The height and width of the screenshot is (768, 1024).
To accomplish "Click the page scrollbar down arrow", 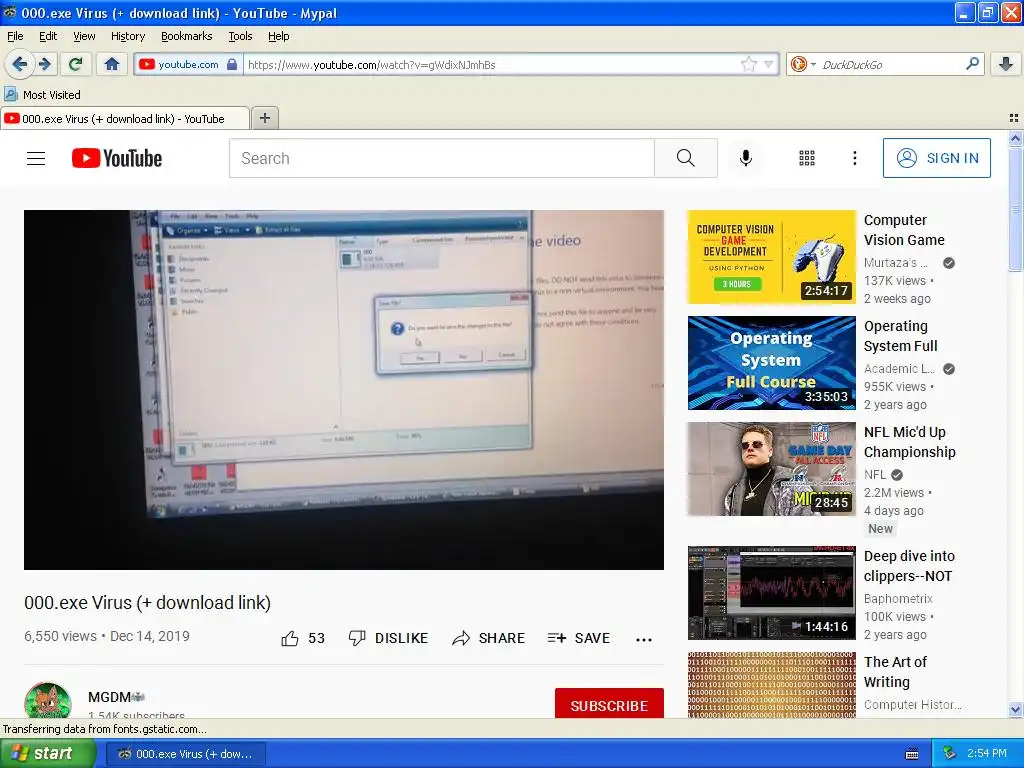I will coord(1015,709).
